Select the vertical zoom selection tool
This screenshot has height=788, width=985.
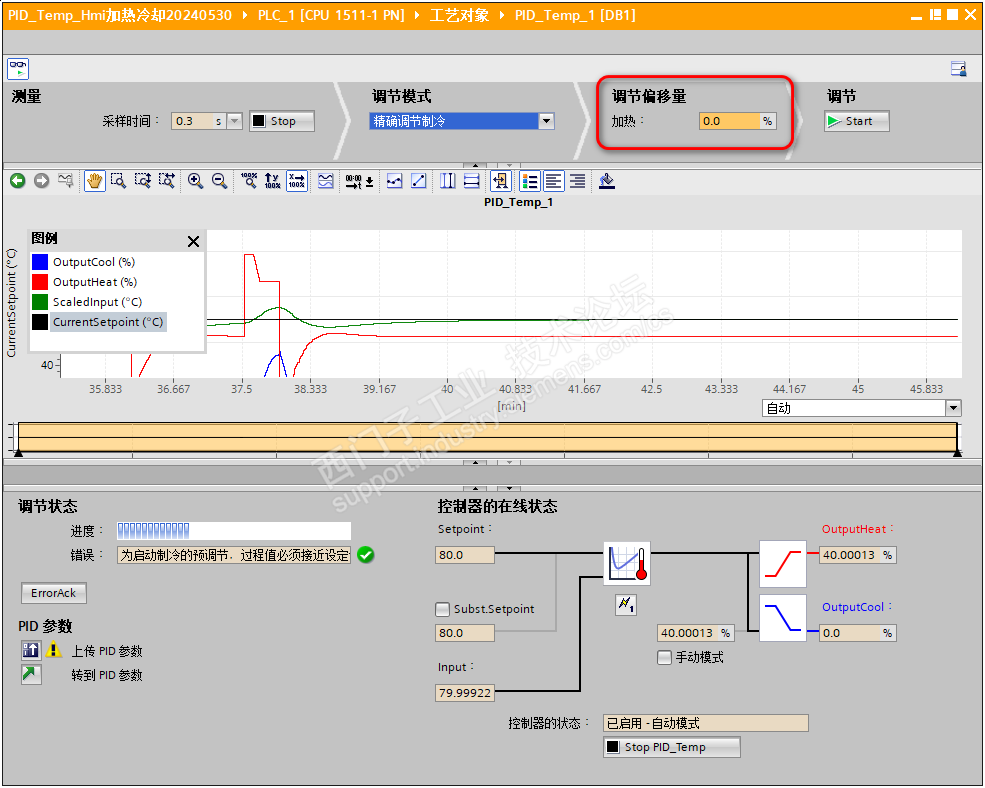coord(143,181)
